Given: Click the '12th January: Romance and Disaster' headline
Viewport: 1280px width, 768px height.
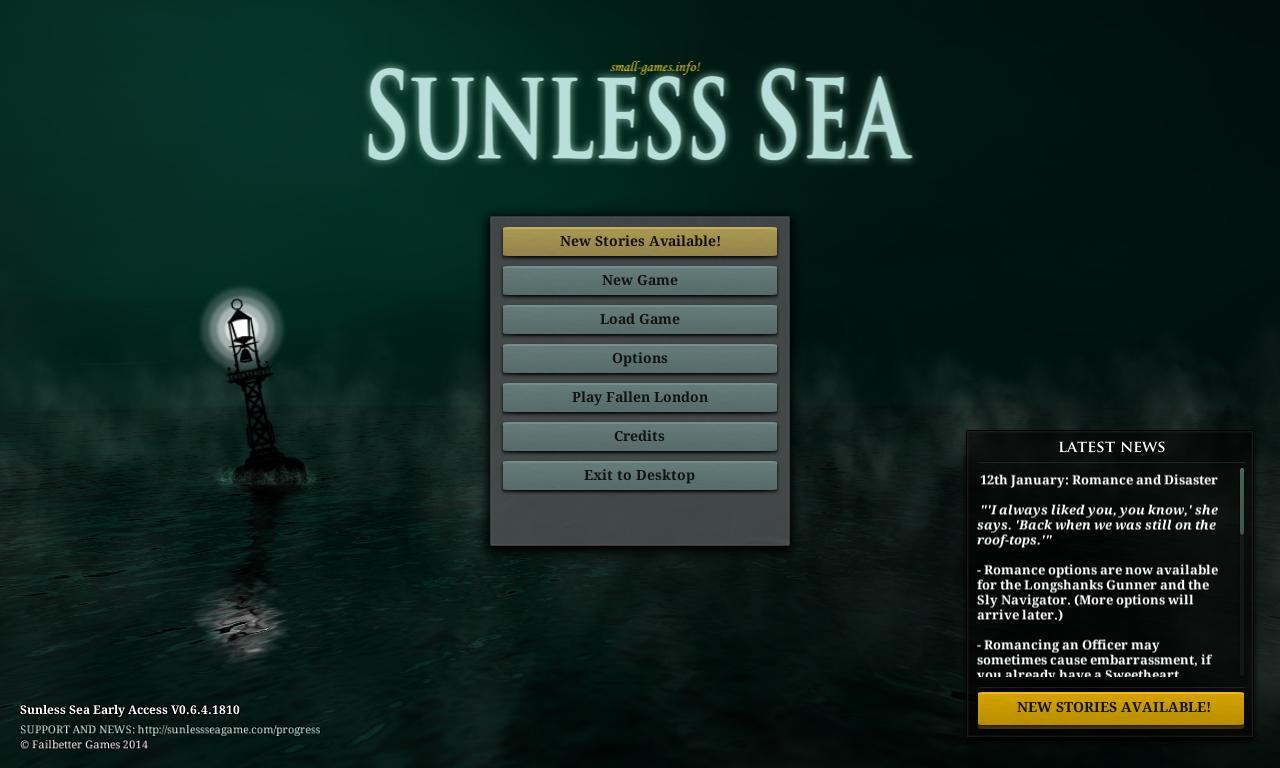Looking at the screenshot, I should pyautogui.click(x=1099, y=480).
